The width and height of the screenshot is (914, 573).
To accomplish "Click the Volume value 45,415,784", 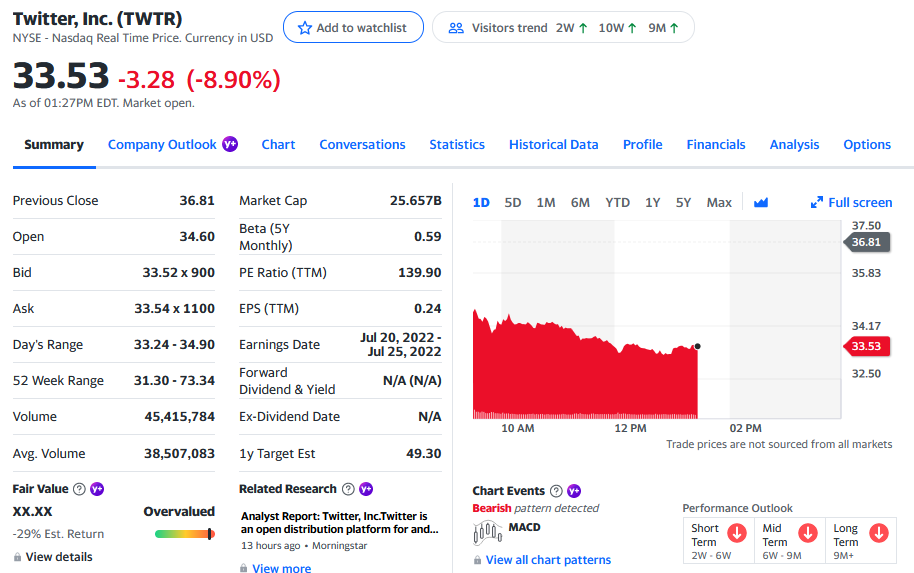I will point(180,417).
